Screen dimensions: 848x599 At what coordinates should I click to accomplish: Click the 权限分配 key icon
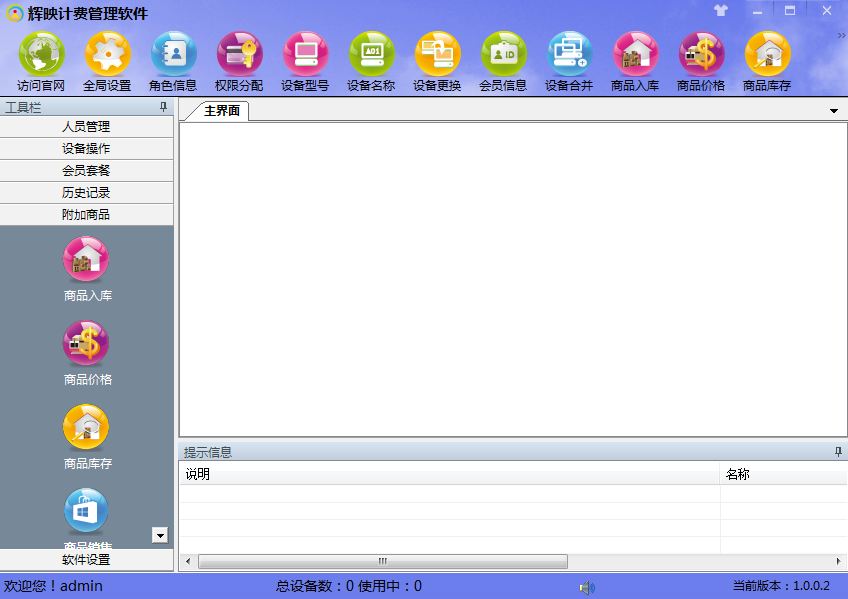point(239,54)
